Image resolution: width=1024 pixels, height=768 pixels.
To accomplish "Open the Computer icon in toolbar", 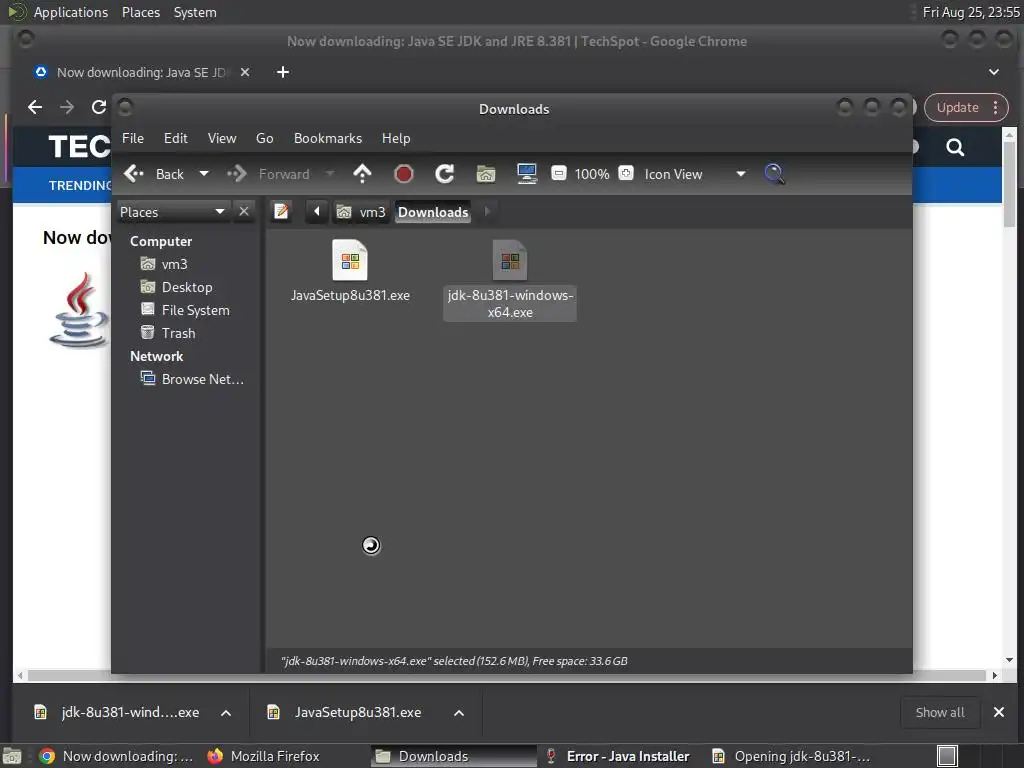I will click(x=526, y=174).
